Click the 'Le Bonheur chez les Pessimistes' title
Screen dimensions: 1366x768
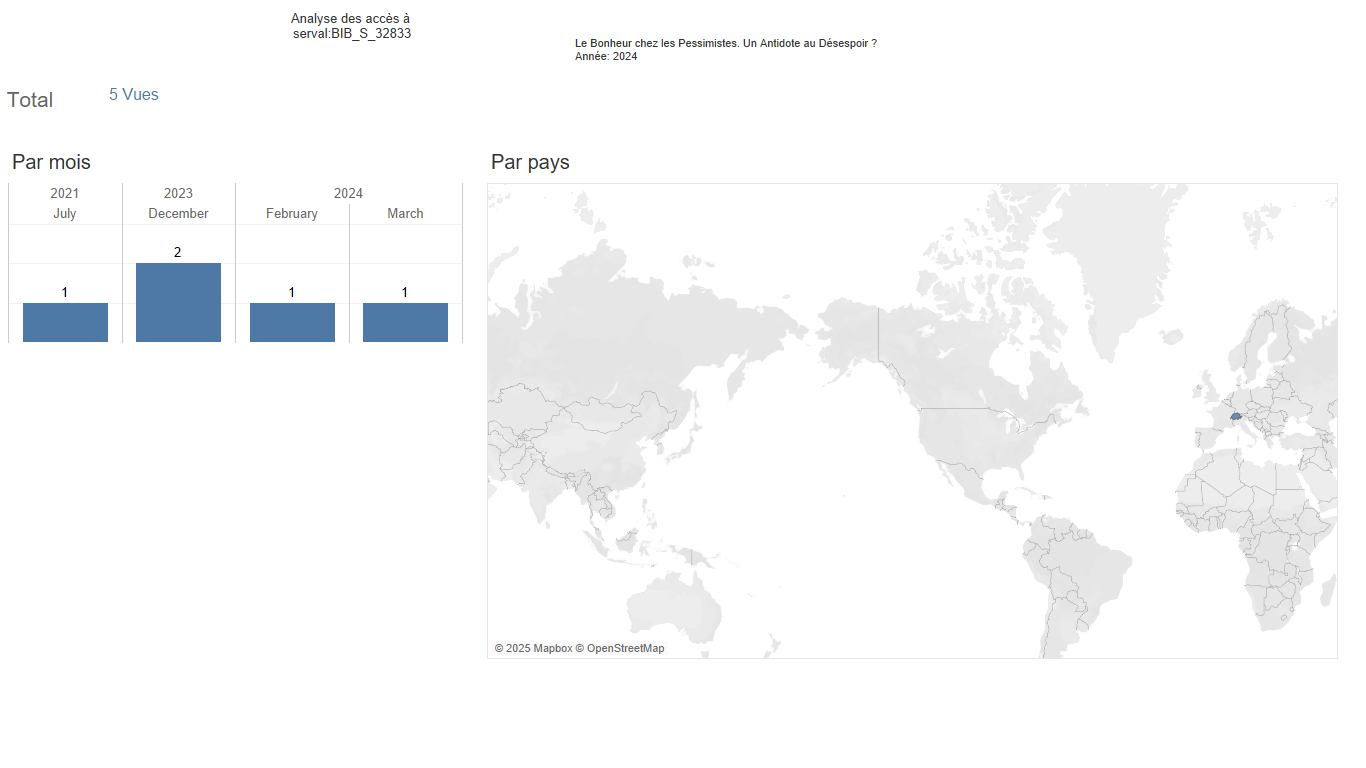[726, 43]
